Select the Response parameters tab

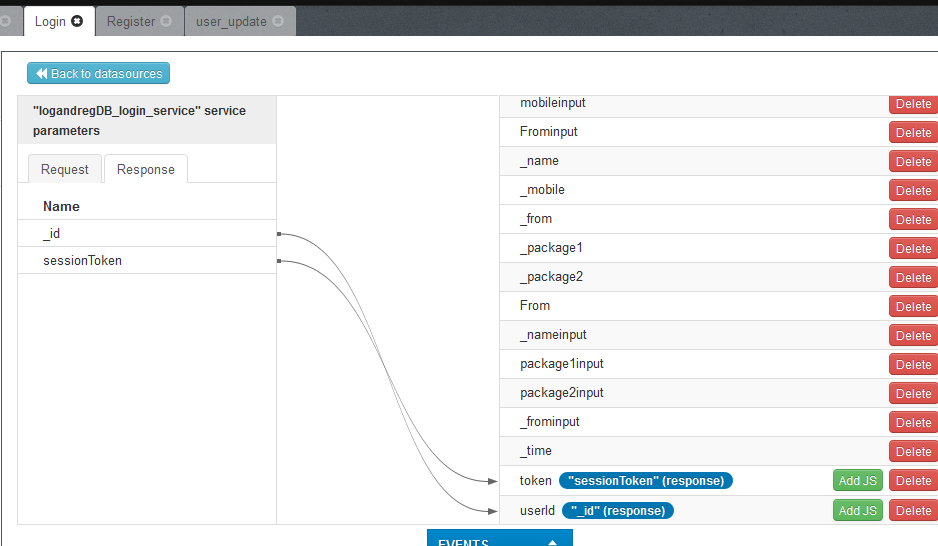146,169
